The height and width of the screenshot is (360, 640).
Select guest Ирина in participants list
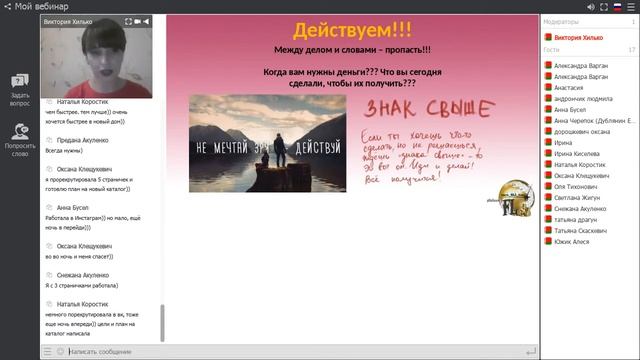pos(563,143)
